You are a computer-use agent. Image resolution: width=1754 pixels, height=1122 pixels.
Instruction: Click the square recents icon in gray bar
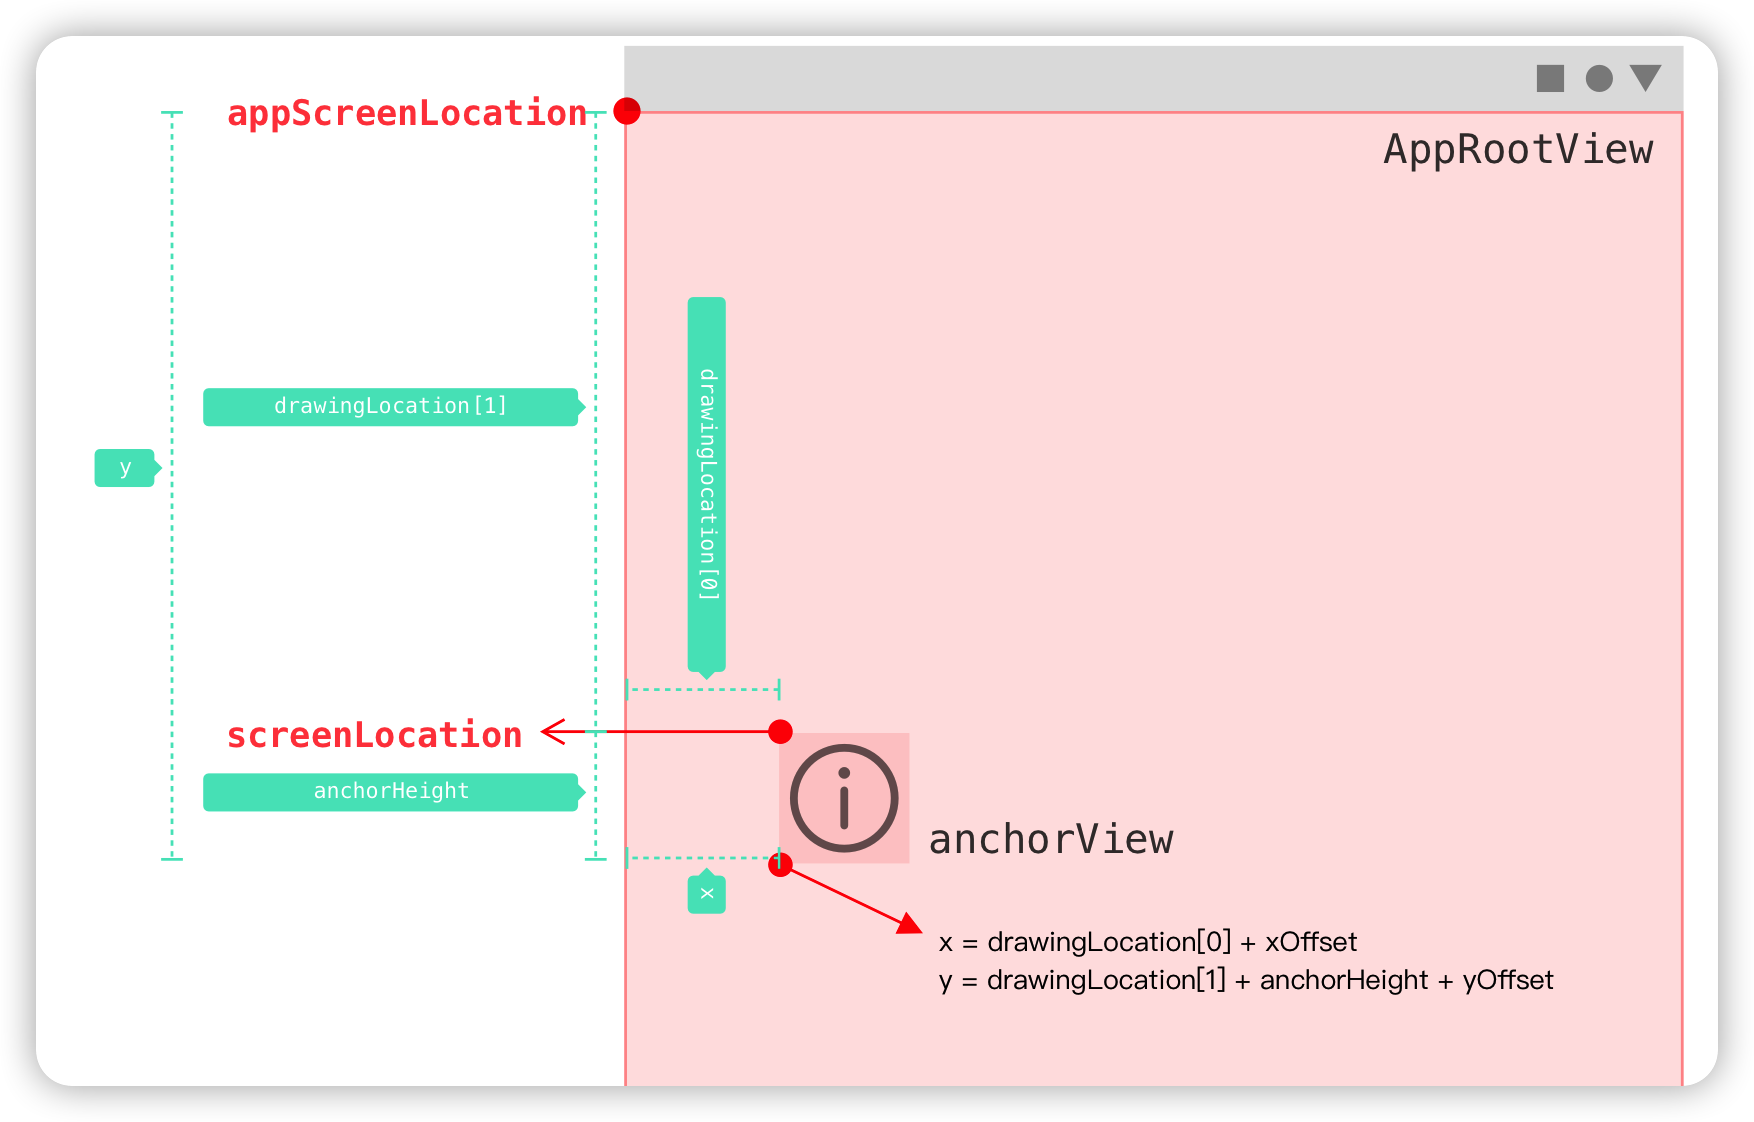coord(1550,78)
